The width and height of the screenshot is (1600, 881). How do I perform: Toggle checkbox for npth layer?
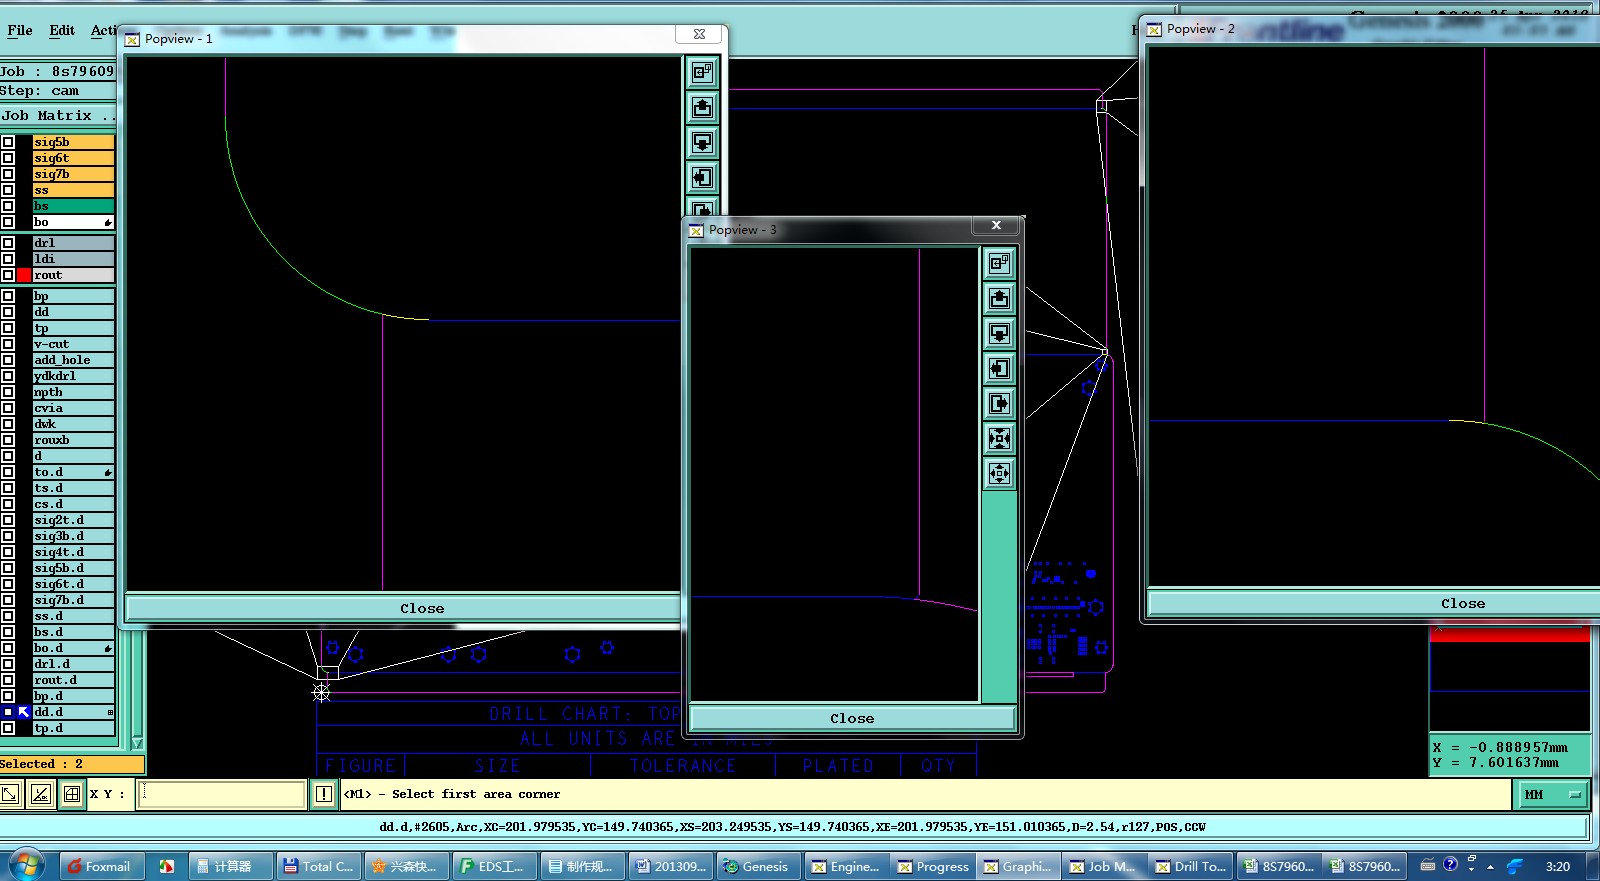[x=8, y=392]
